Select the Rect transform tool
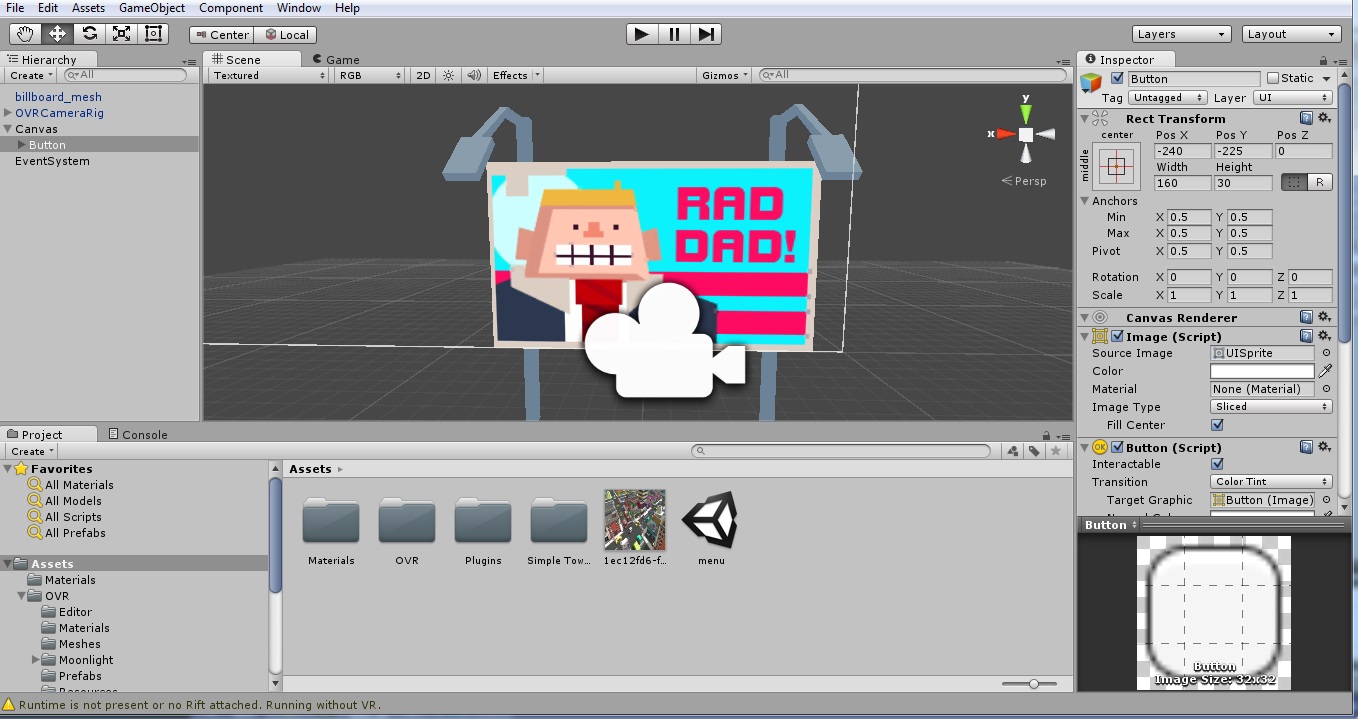This screenshot has width=1358, height=719. pos(152,33)
